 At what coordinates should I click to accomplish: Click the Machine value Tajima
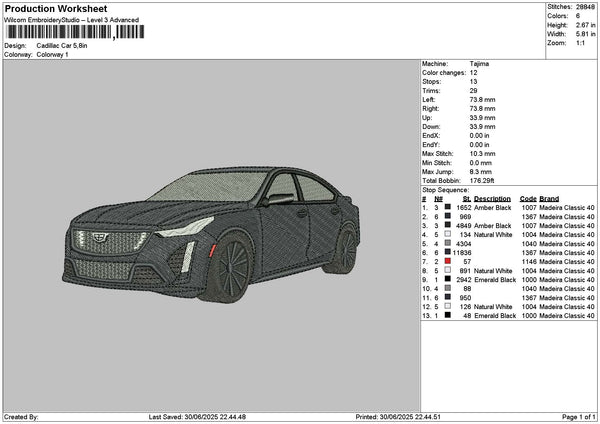click(479, 63)
